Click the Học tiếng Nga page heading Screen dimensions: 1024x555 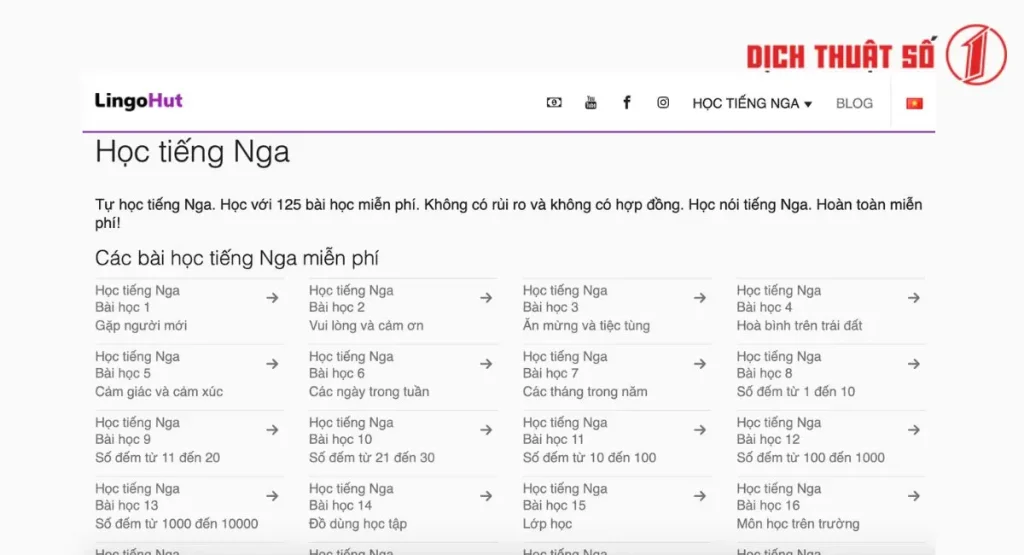pos(192,151)
